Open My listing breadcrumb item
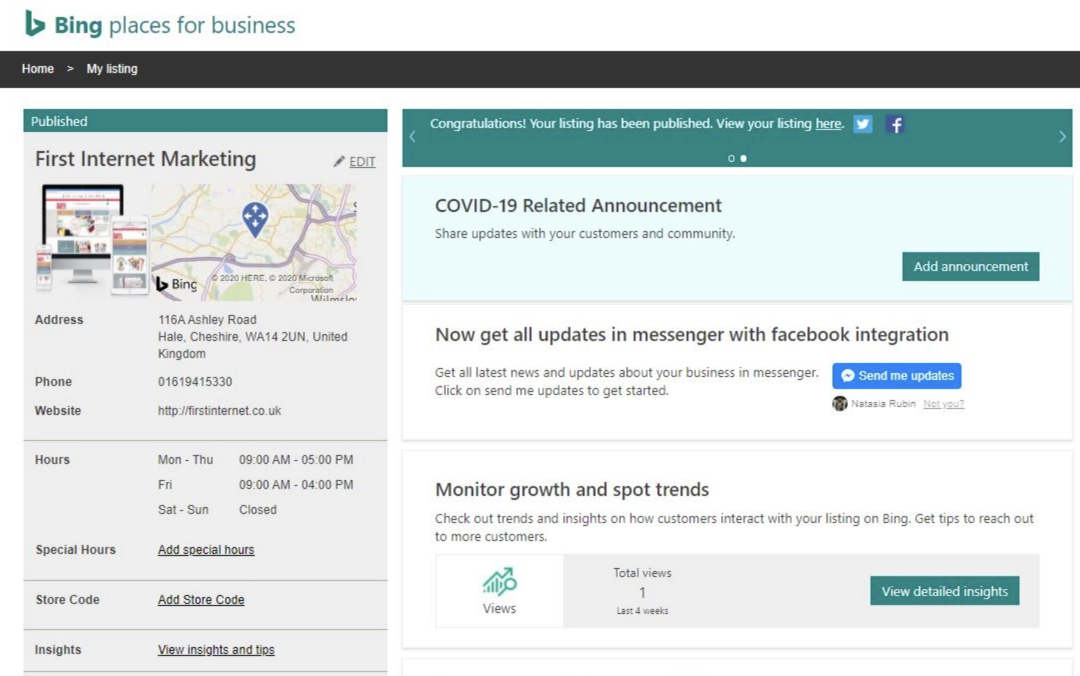Image resolution: width=1080 pixels, height=676 pixels. point(112,69)
